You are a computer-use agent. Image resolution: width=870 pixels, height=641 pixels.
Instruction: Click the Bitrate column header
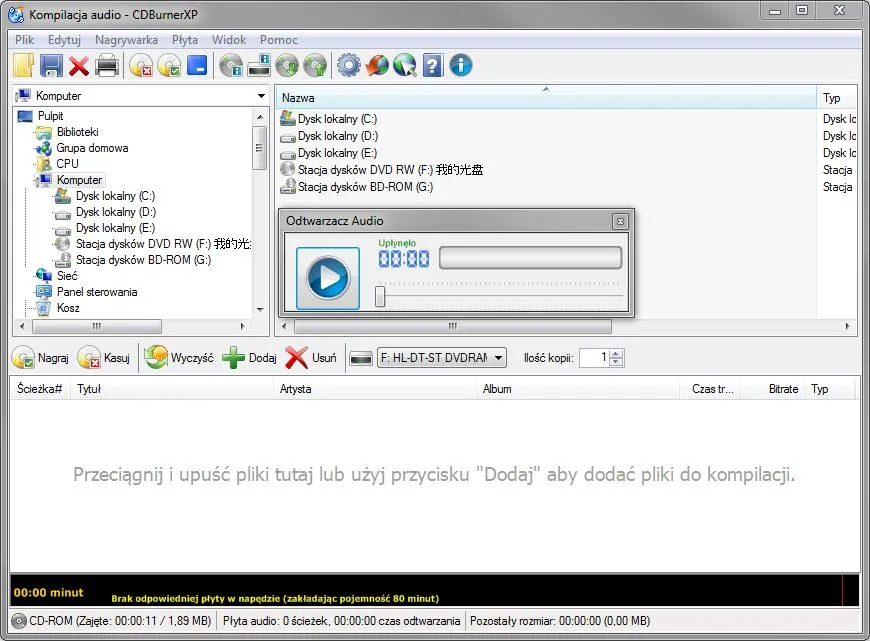pyautogui.click(x=774, y=389)
